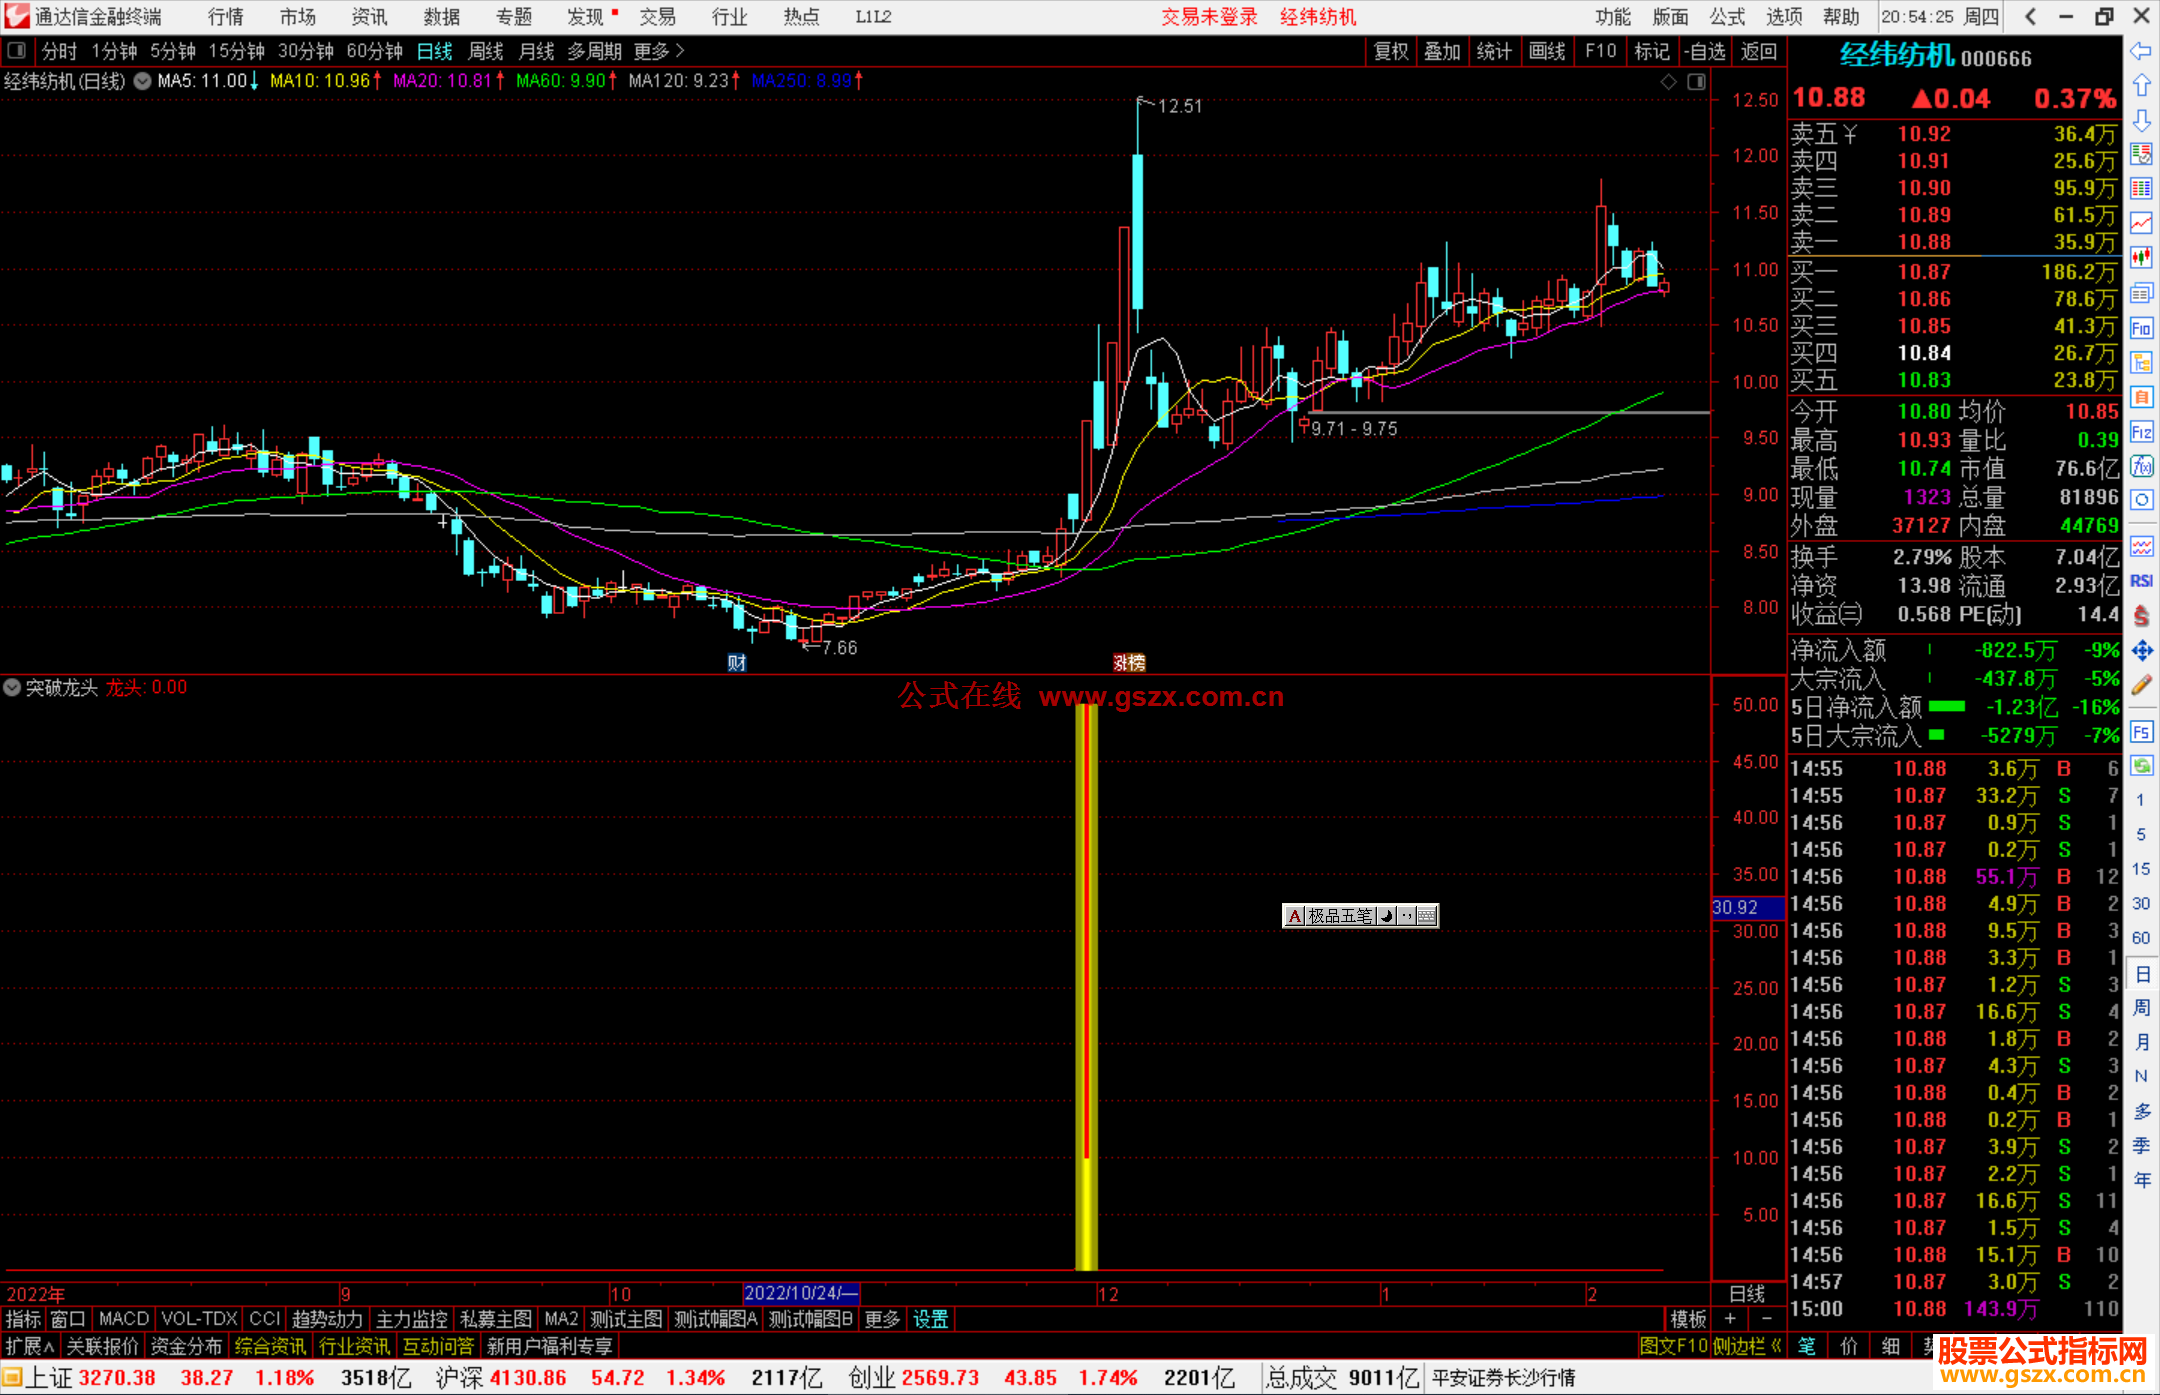This screenshot has width=2160, height=1395.
Task: Click the line trend chart sidebar icon
Action: coord(2141,223)
